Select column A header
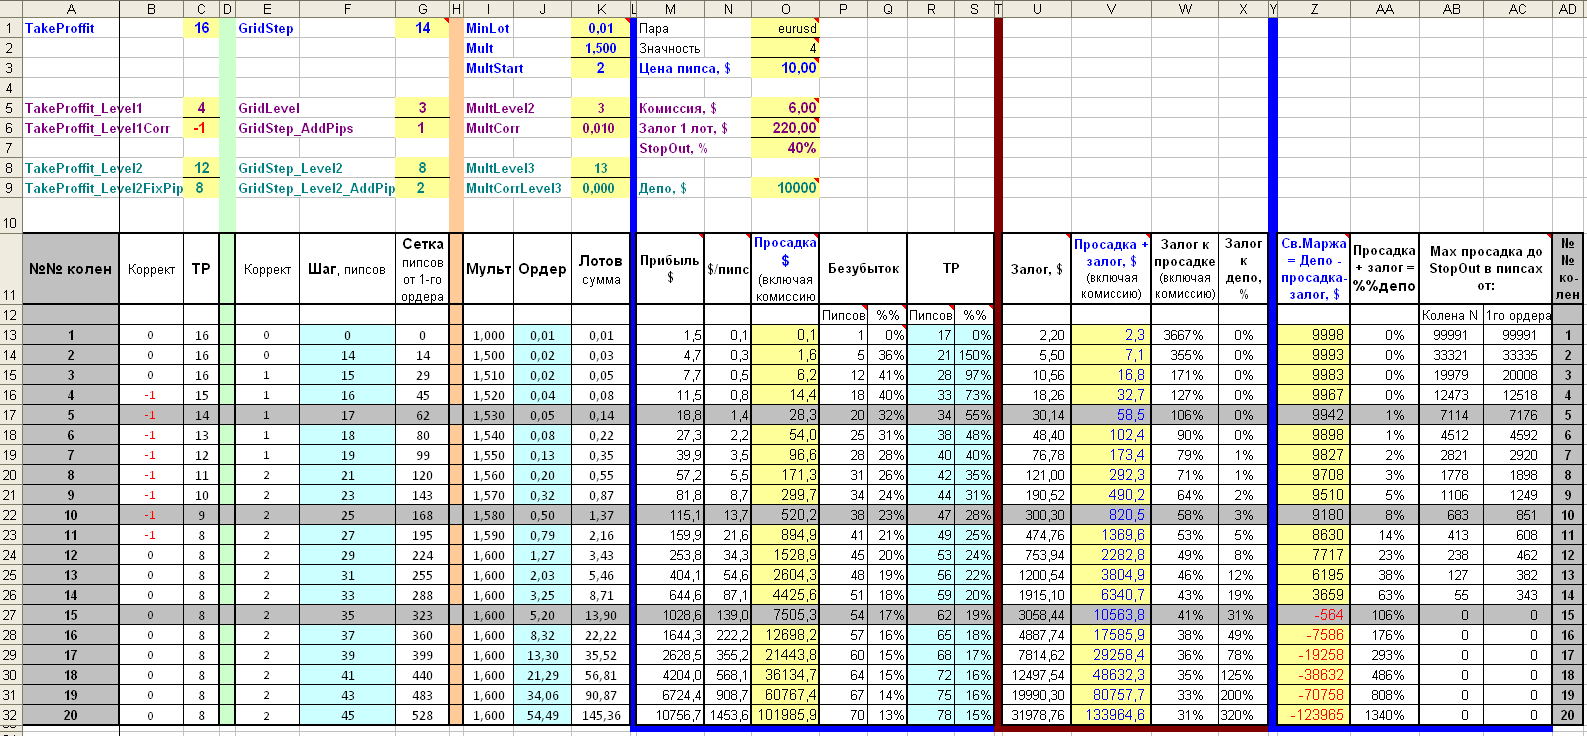 point(70,9)
